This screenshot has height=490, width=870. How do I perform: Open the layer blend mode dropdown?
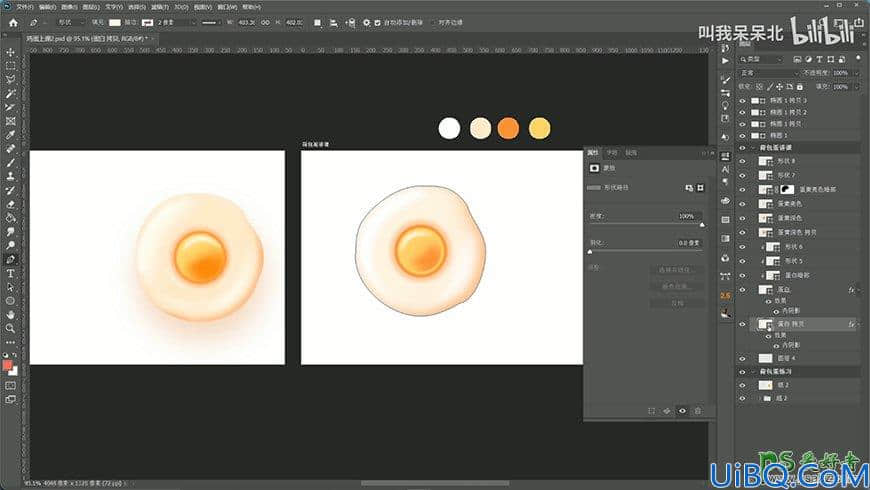(768, 73)
